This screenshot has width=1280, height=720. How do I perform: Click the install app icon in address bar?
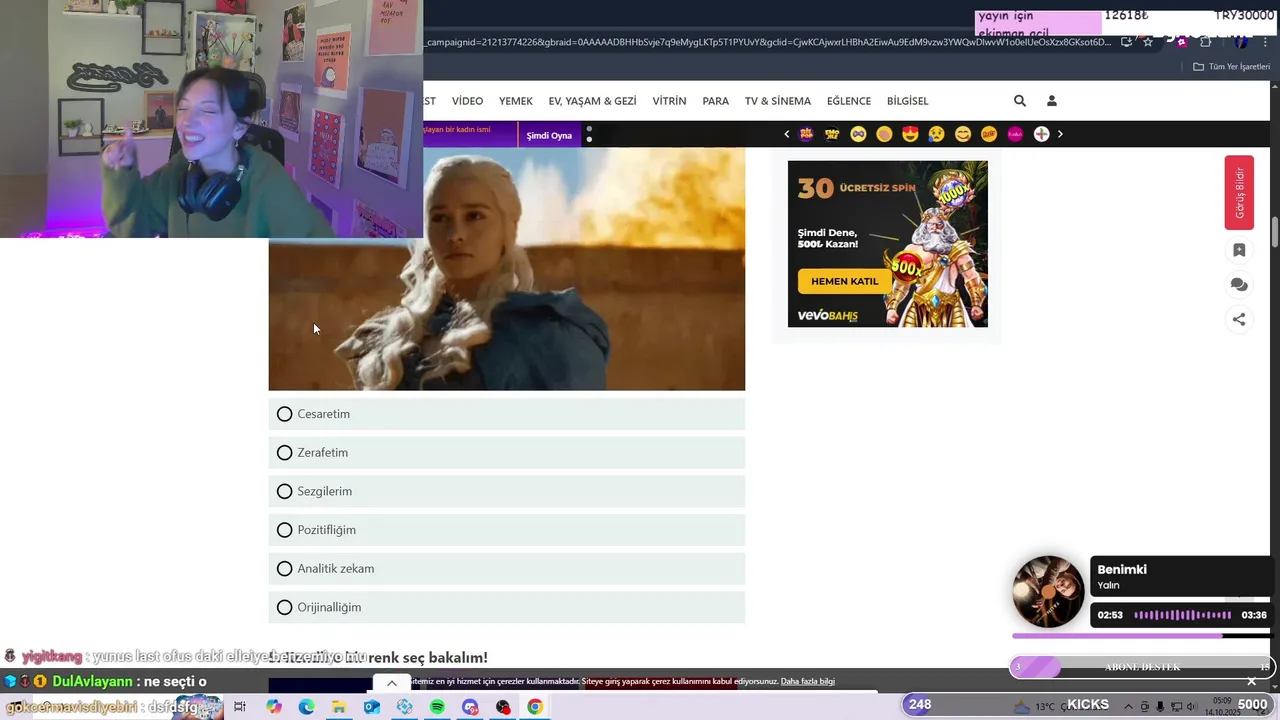pyautogui.click(x=1127, y=42)
